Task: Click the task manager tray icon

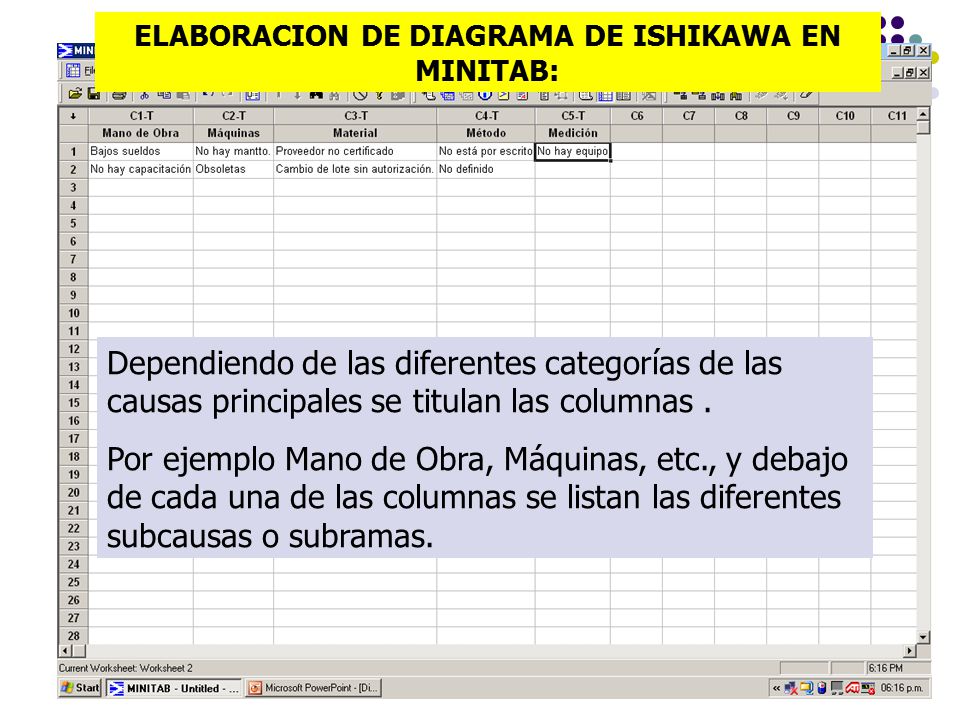Action: (868, 688)
